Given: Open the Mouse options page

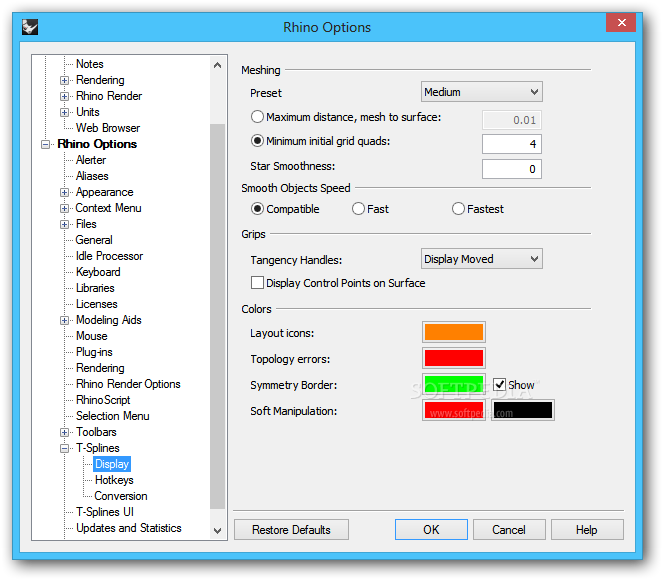Looking at the screenshot, I should pos(92,336).
